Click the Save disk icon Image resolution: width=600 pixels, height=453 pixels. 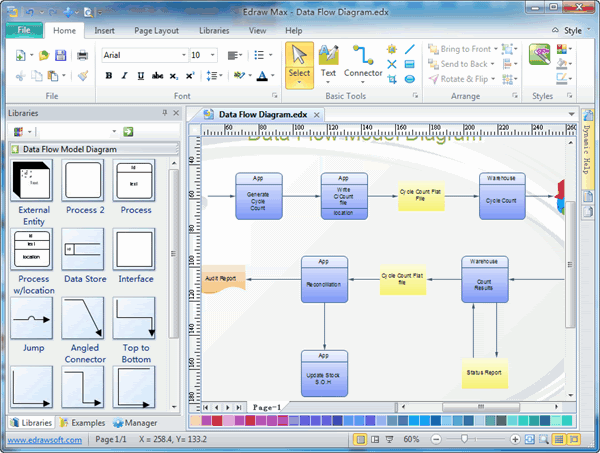point(60,55)
